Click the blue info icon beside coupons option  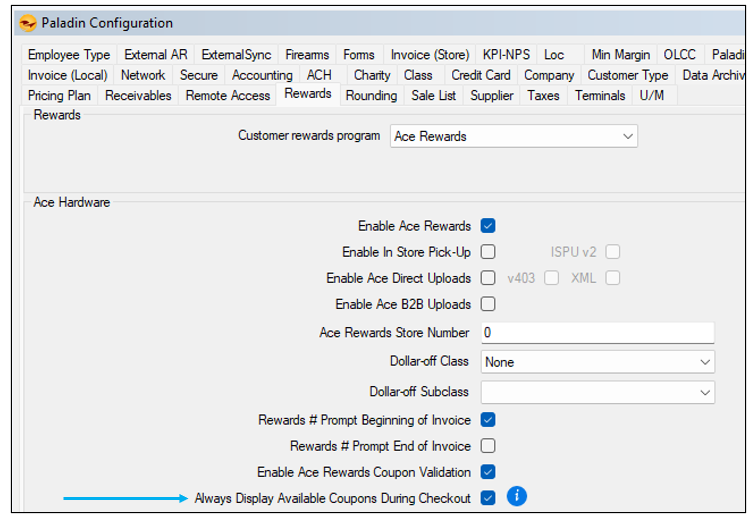pyautogui.click(x=516, y=497)
